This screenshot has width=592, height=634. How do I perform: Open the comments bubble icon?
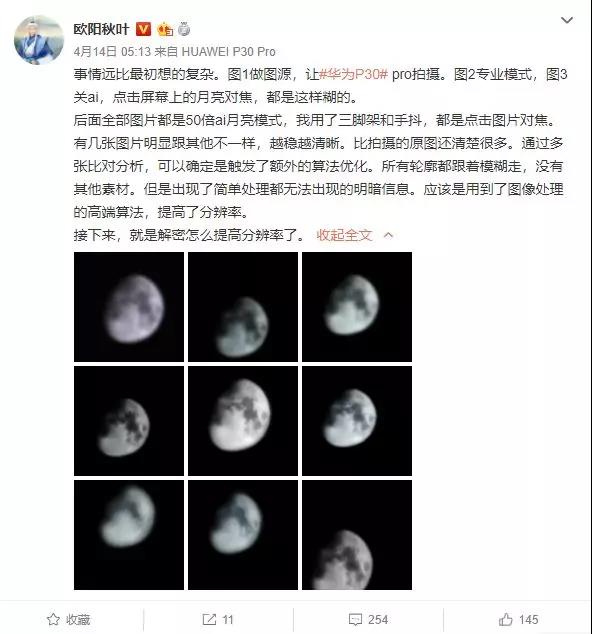[x=355, y=619]
